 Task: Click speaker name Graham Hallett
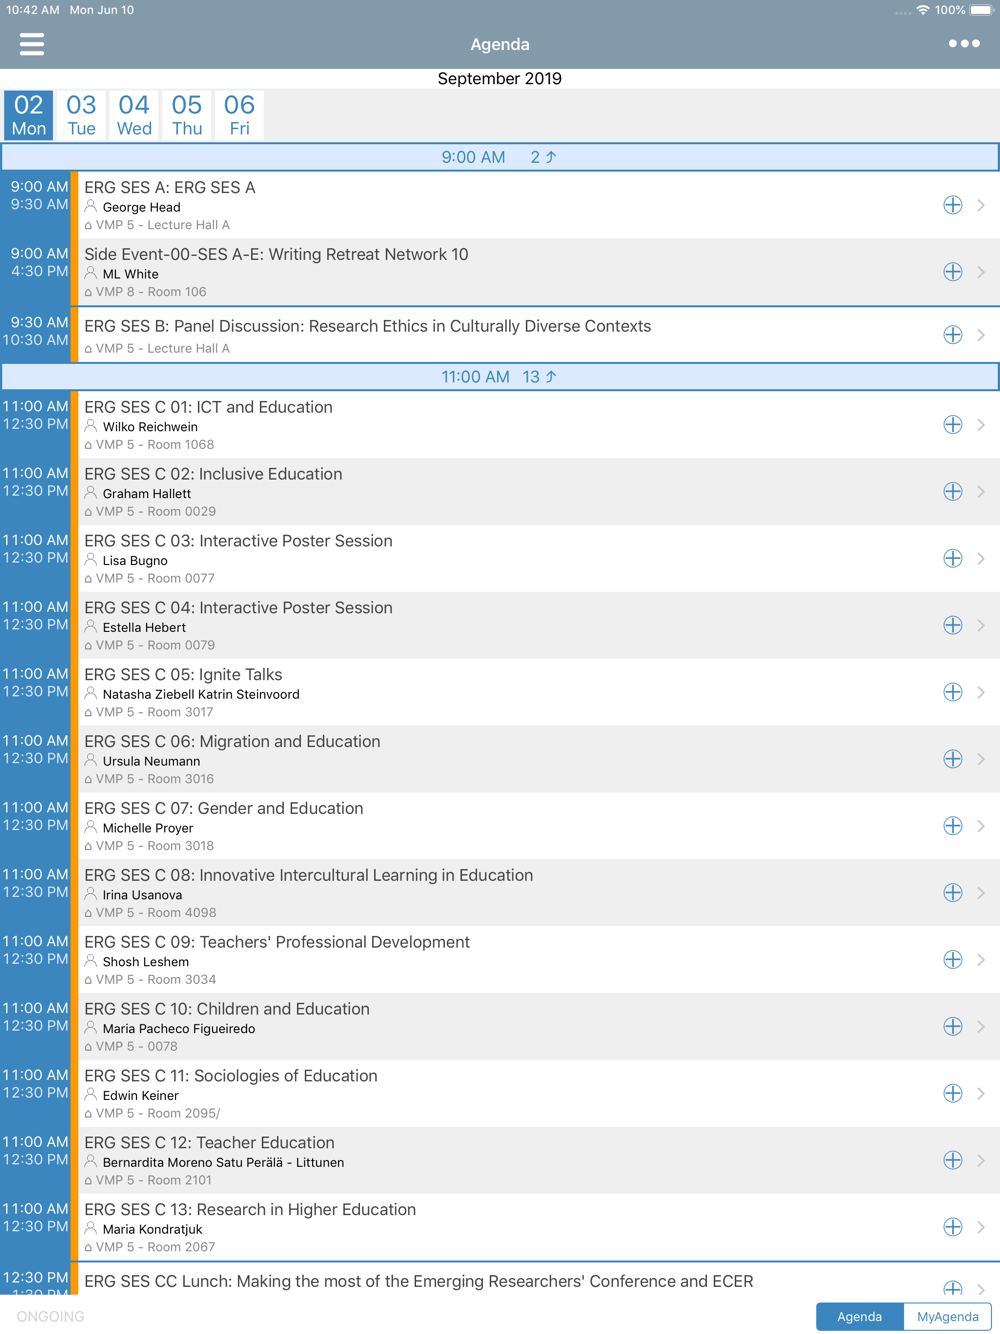tap(147, 494)
